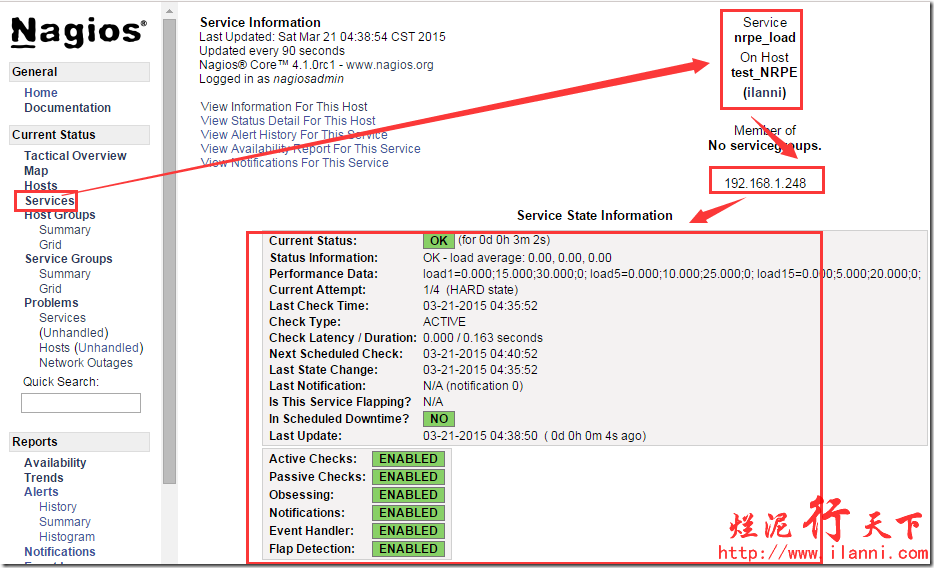Click the Check Type ACTIVE value

(444, 322)
